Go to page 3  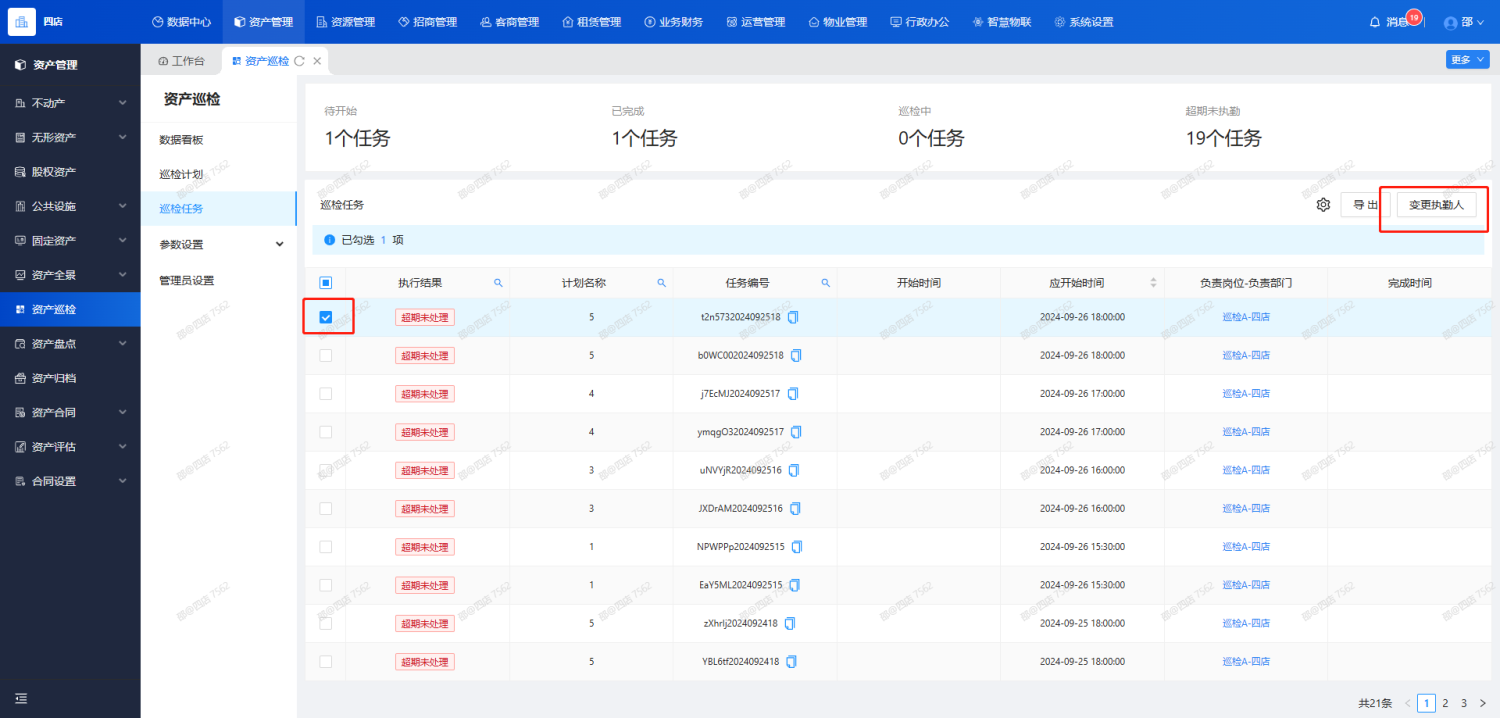pos(1464,703)
